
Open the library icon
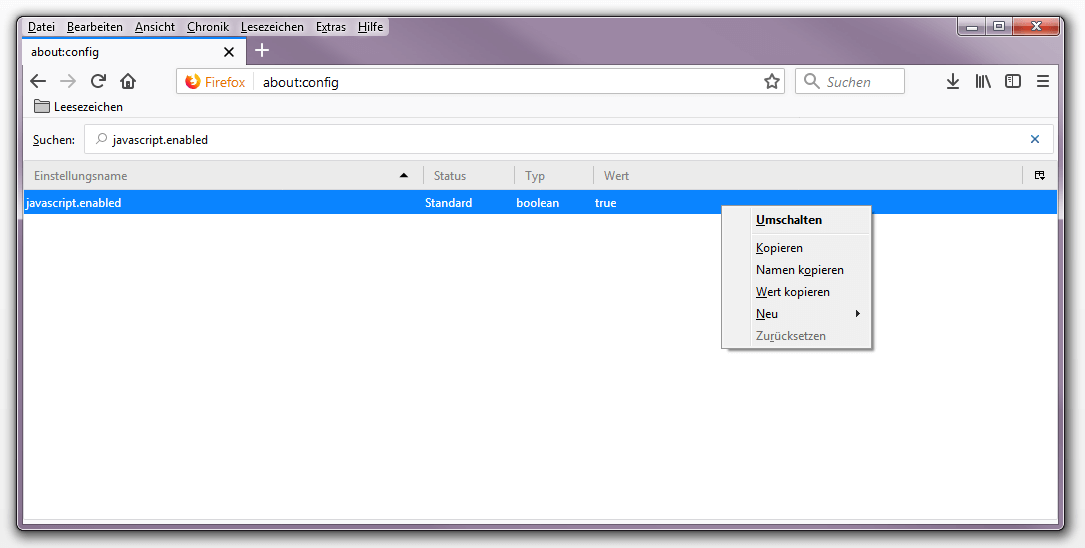coord(983,82)
